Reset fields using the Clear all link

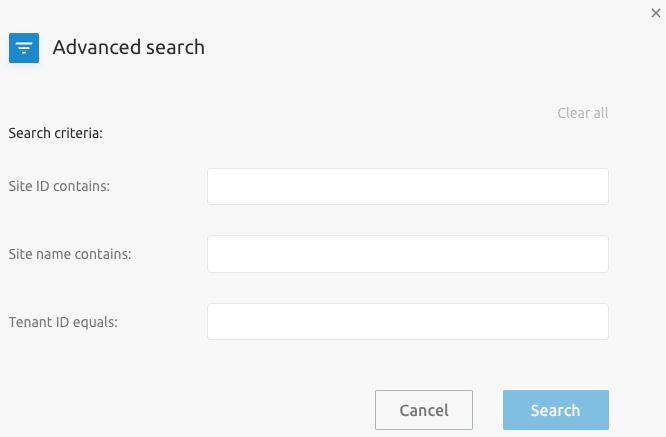(582, 113)
